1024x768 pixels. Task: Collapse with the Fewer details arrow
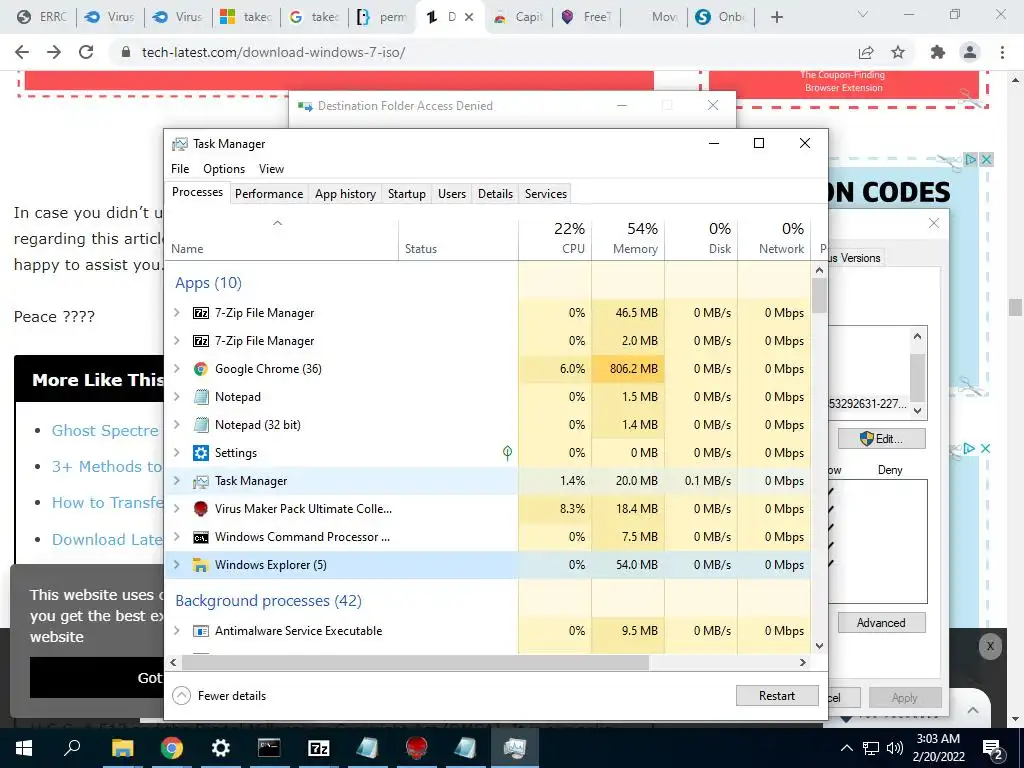pos(182,696)
